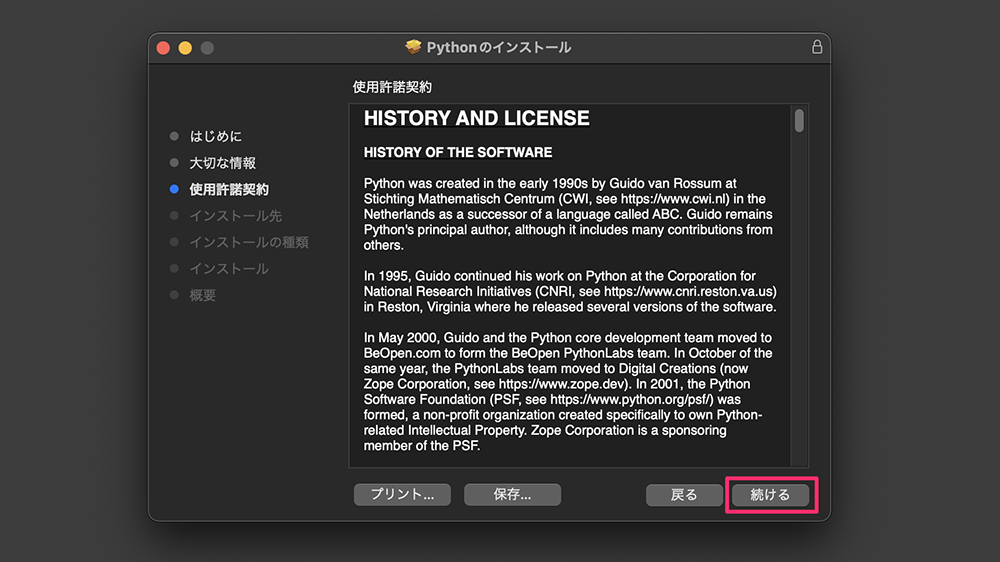Click the プリント... print button

[402, 494]
